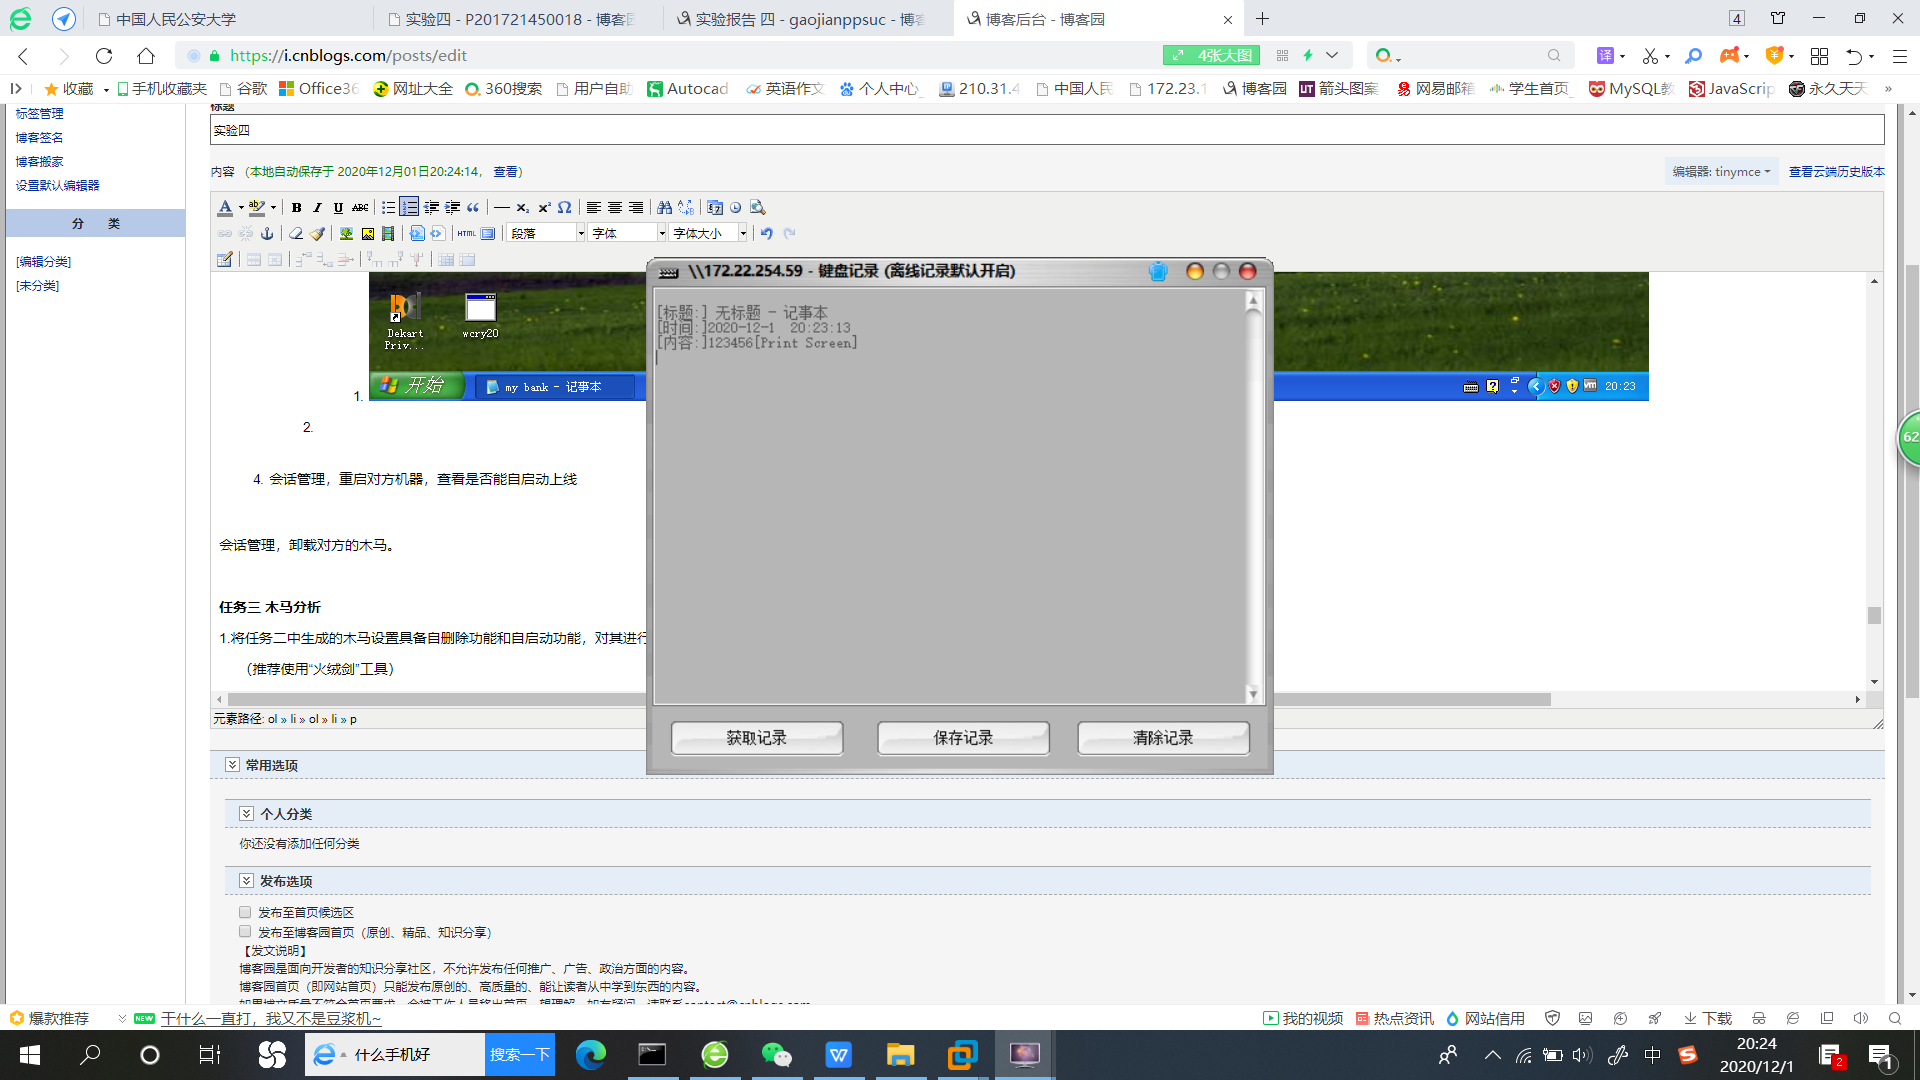Click the blockquote icon
This screenshot has height=1080, width=1920.
[x=473, y=208]
